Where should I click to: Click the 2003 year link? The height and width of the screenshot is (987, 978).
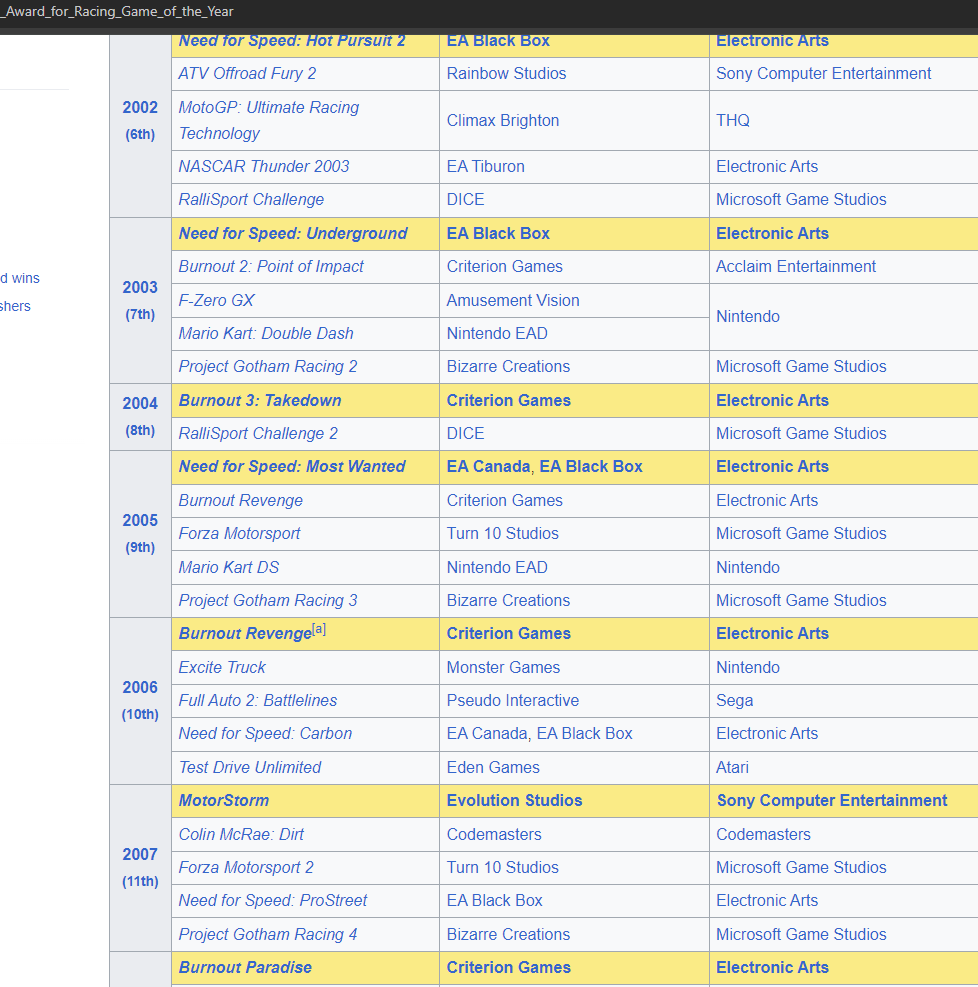pyautogui.click(x=140, y=288)
